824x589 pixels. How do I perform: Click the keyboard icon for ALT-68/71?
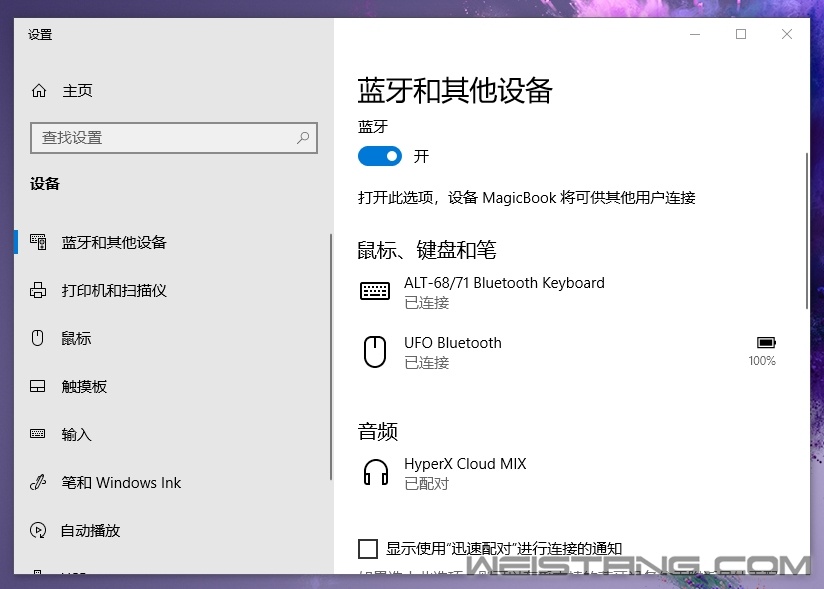click(x=375, y=291)
